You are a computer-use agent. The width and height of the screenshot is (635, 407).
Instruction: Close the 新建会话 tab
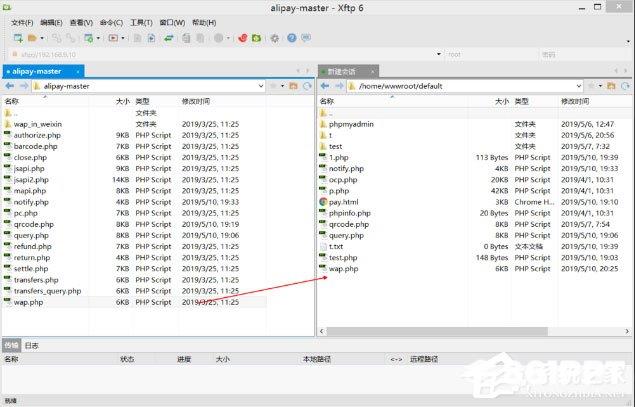coord(372,72)
